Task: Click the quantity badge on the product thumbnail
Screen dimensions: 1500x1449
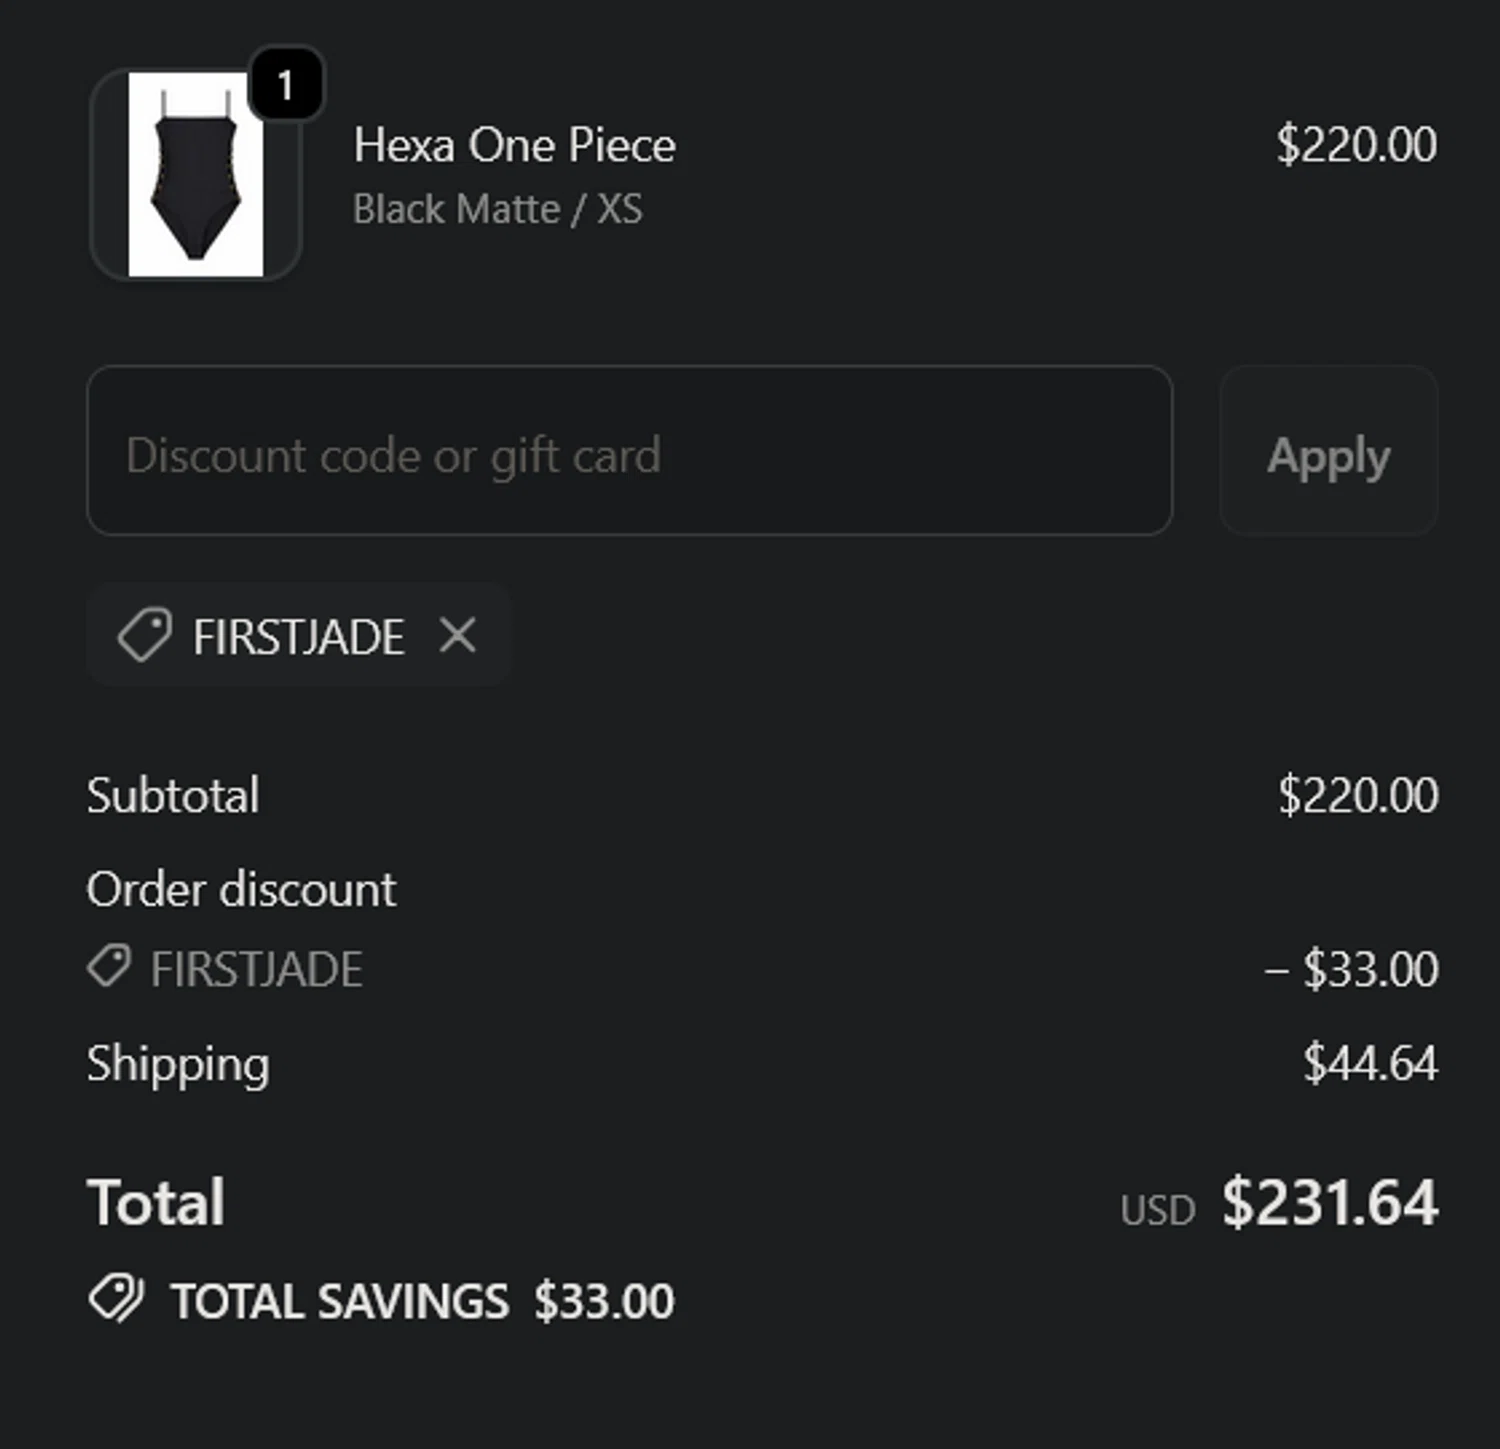Action: coord(286,85)
